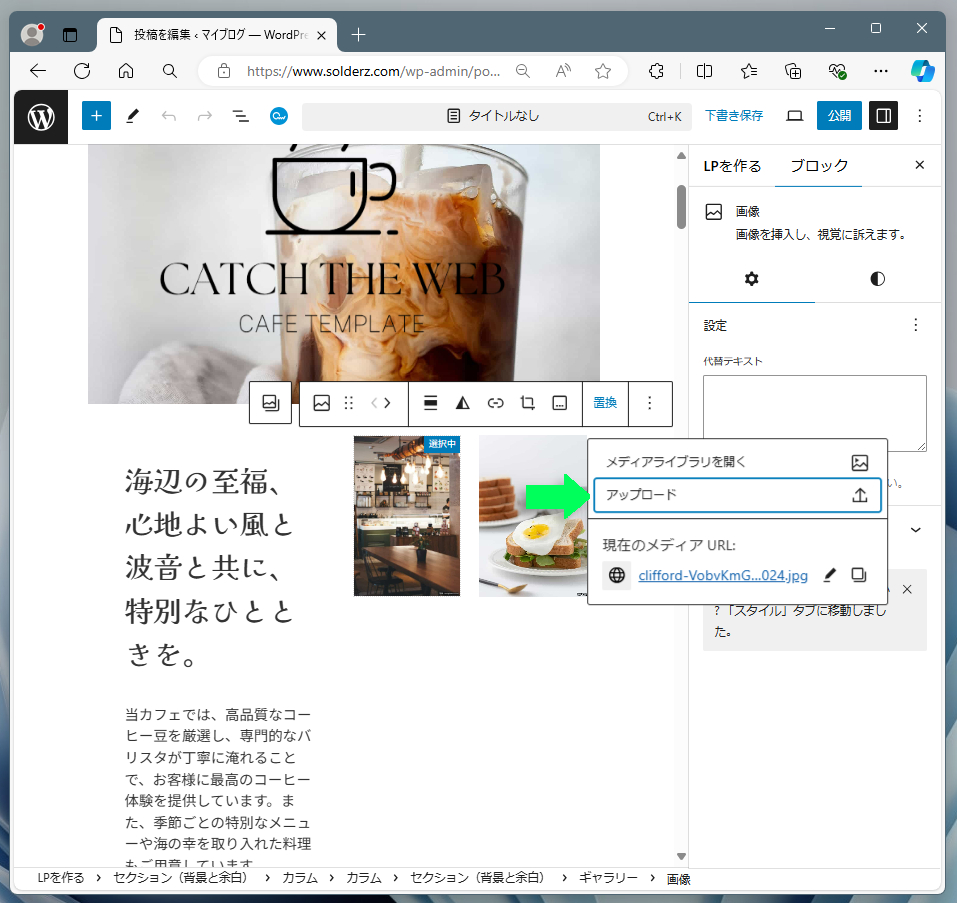Click the browser address bar URL
Image resolution: width=957 pixels, height=903 pixels.
pyautogui.click(x=373, y=71)
